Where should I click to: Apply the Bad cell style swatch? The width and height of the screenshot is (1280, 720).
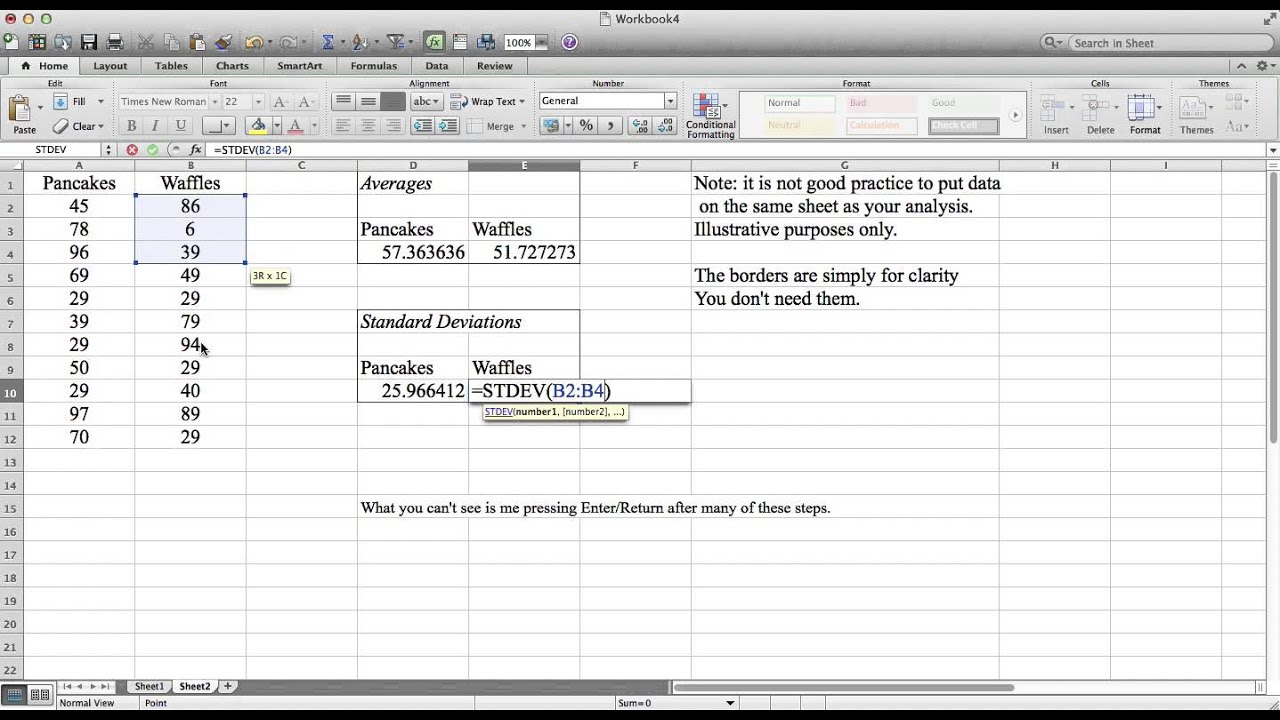881,103
